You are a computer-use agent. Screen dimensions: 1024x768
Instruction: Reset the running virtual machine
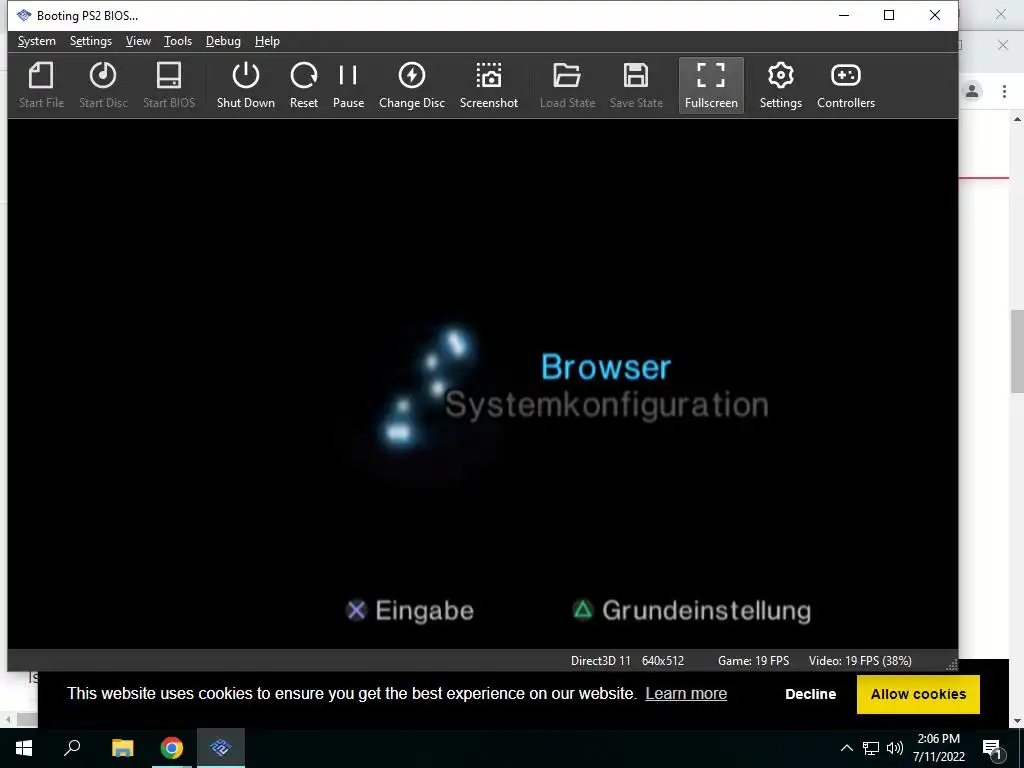tap(304, 85)
